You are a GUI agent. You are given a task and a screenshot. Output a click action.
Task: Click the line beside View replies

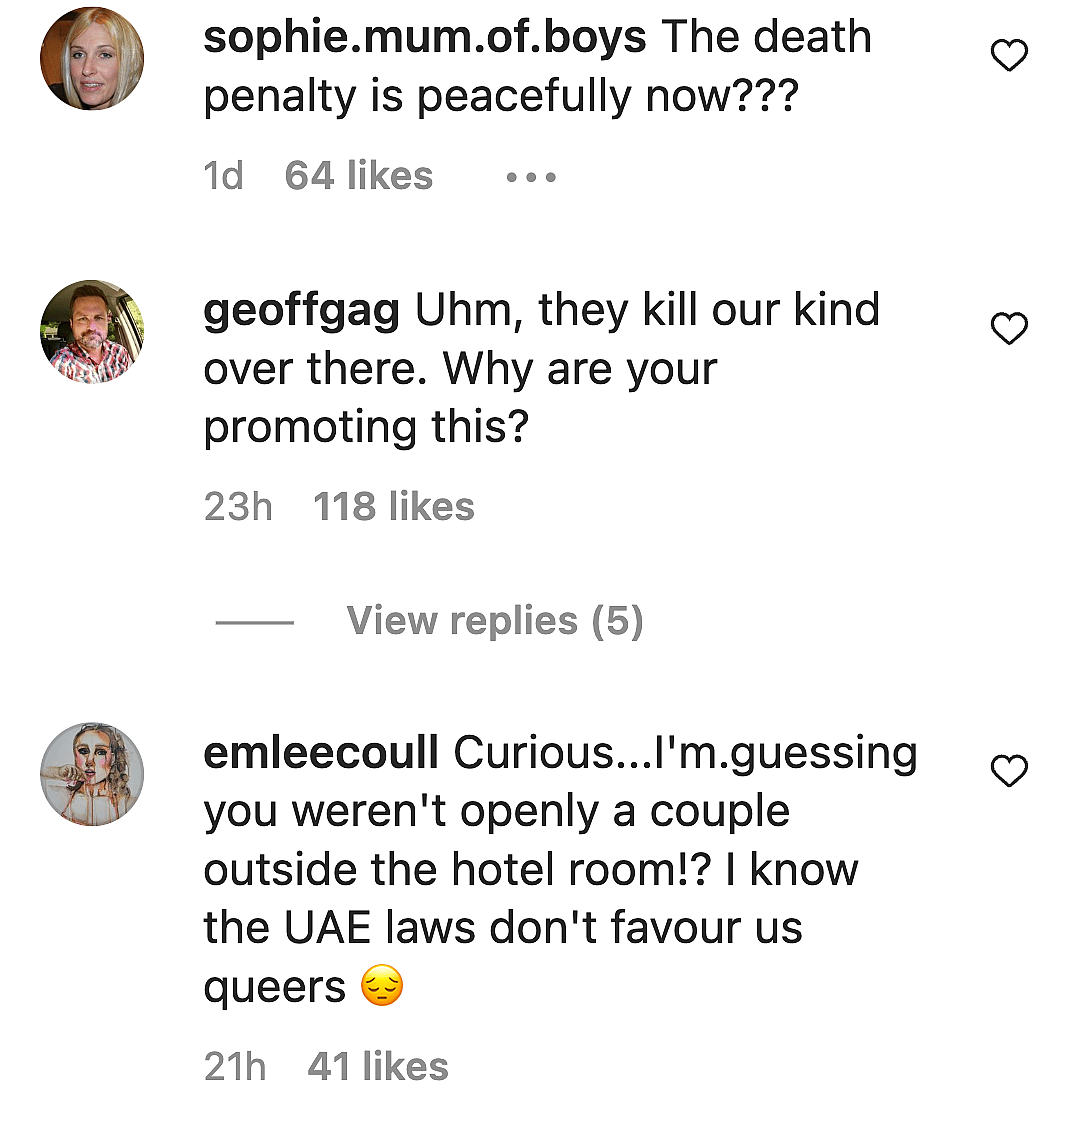(x=255, y=622)
